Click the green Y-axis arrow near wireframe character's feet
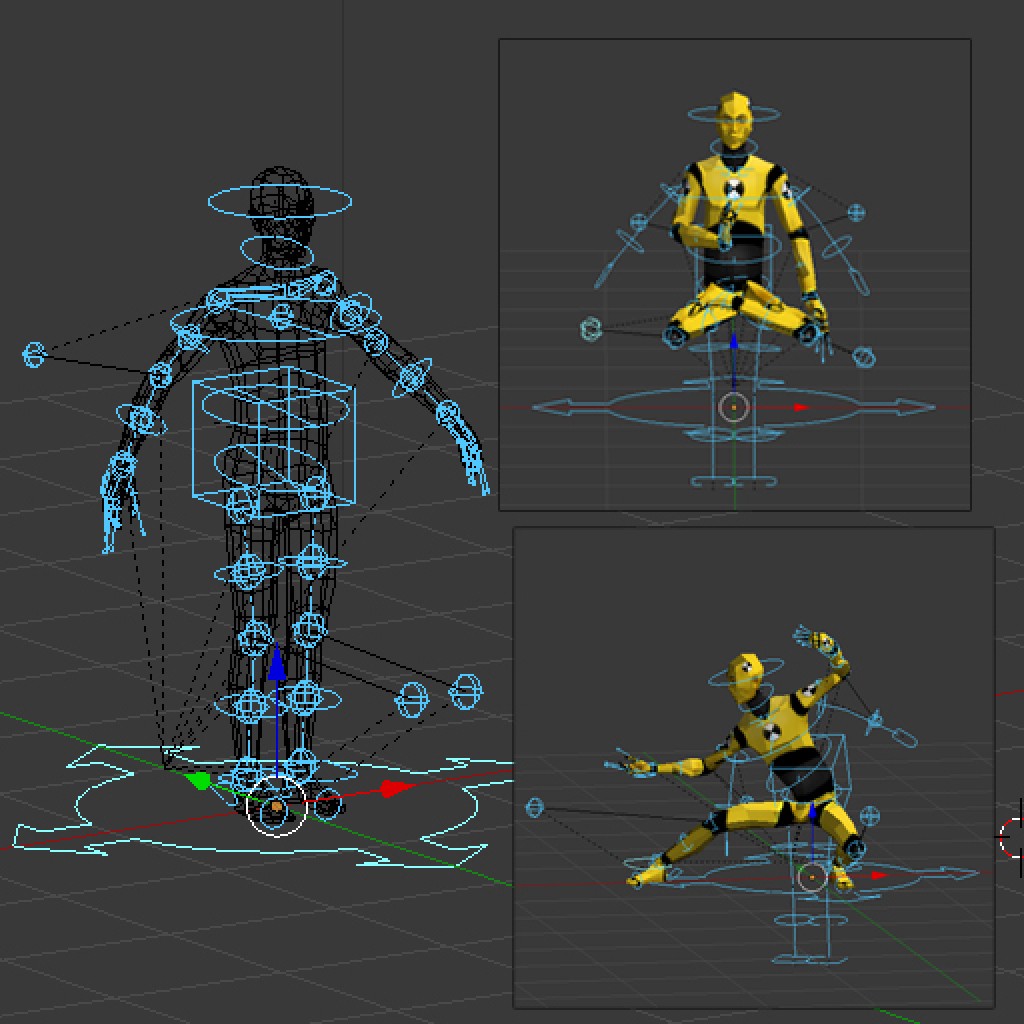 coord(198,780)
